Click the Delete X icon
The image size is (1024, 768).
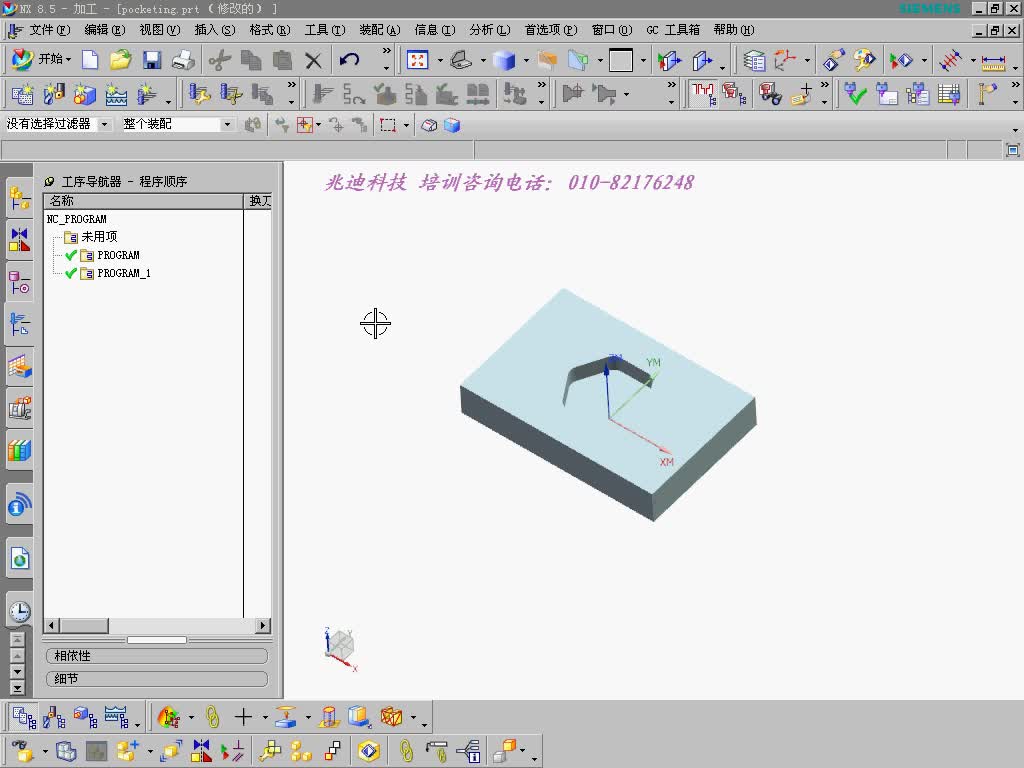click(313, 60)
